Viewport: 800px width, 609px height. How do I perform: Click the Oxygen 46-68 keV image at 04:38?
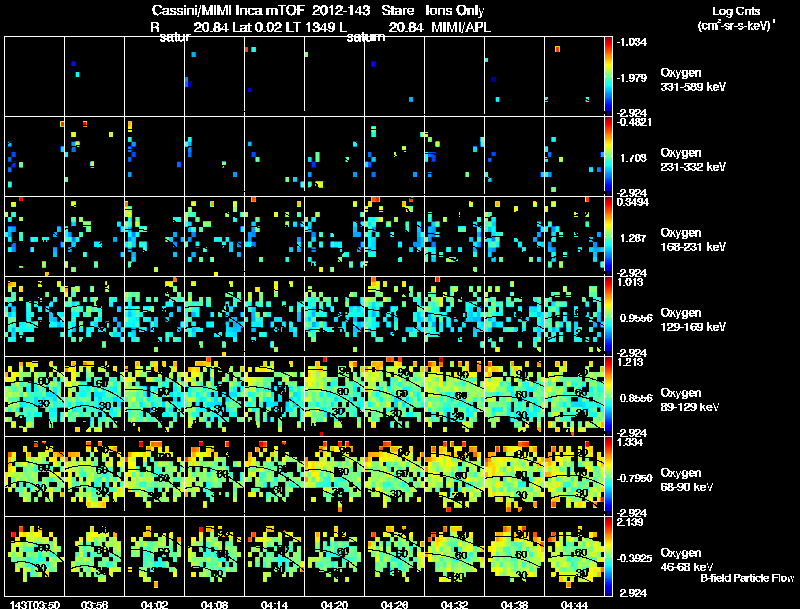[x=514, y=556]
